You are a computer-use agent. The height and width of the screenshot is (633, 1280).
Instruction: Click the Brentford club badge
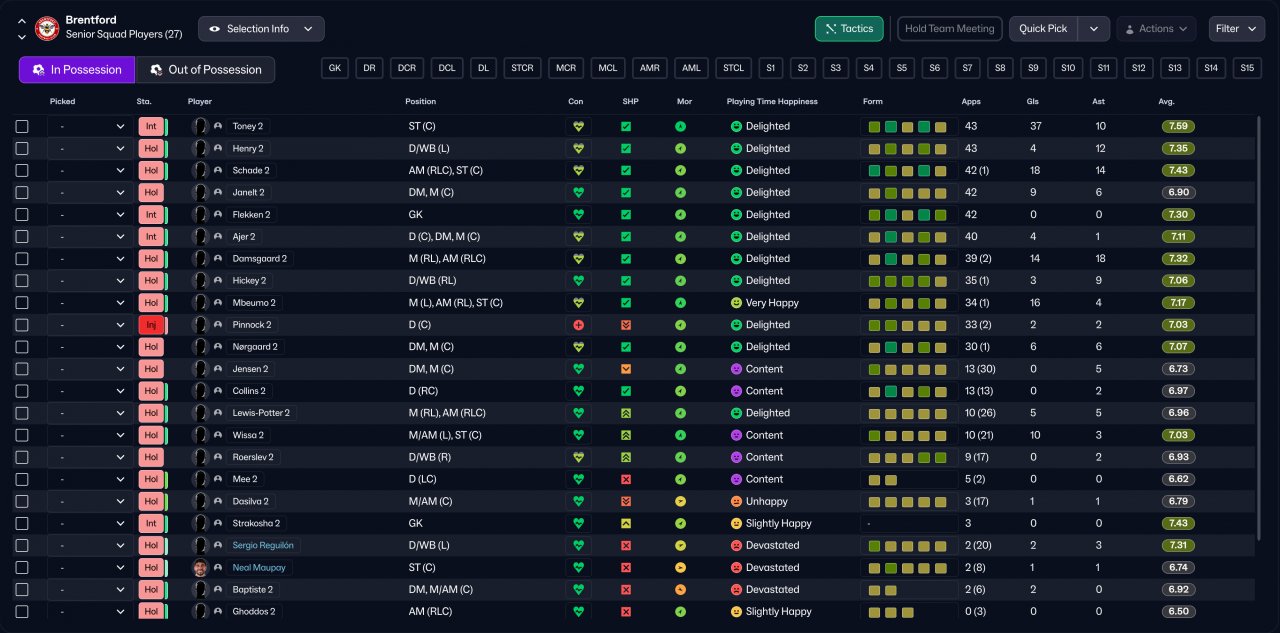coord(47,28)
